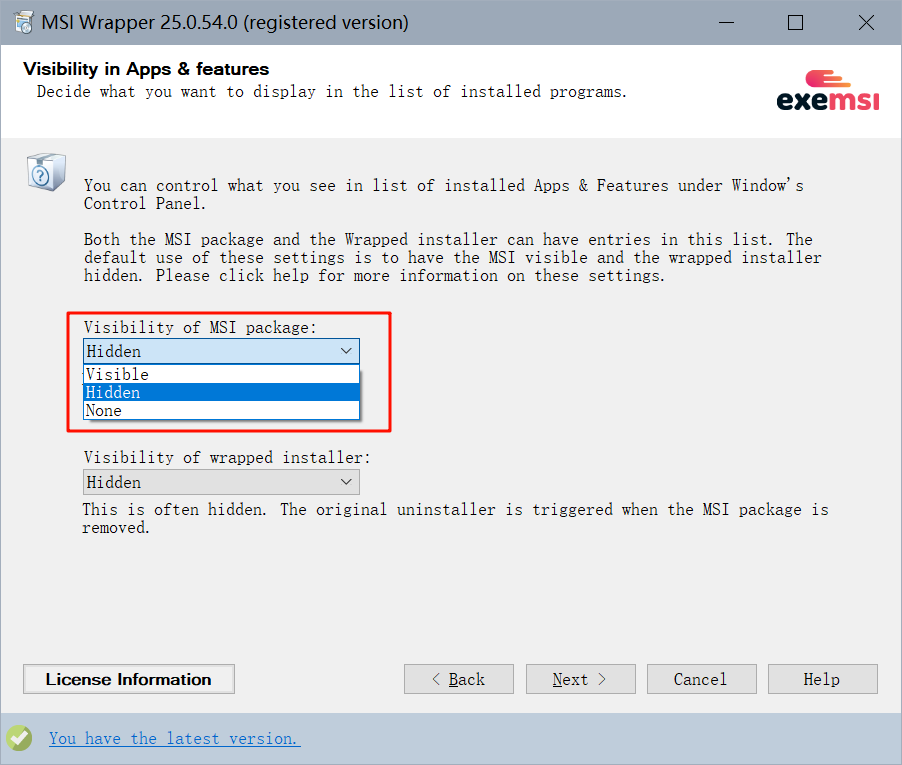The image size is (902, 765).
Task: Follow the 'You have the latest version' link
Action: pos(174,738)
